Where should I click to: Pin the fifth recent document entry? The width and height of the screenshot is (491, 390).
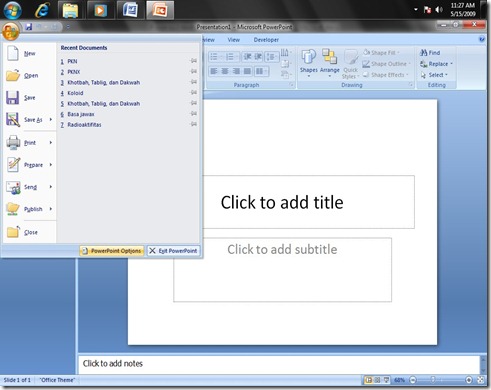[193, 103]
